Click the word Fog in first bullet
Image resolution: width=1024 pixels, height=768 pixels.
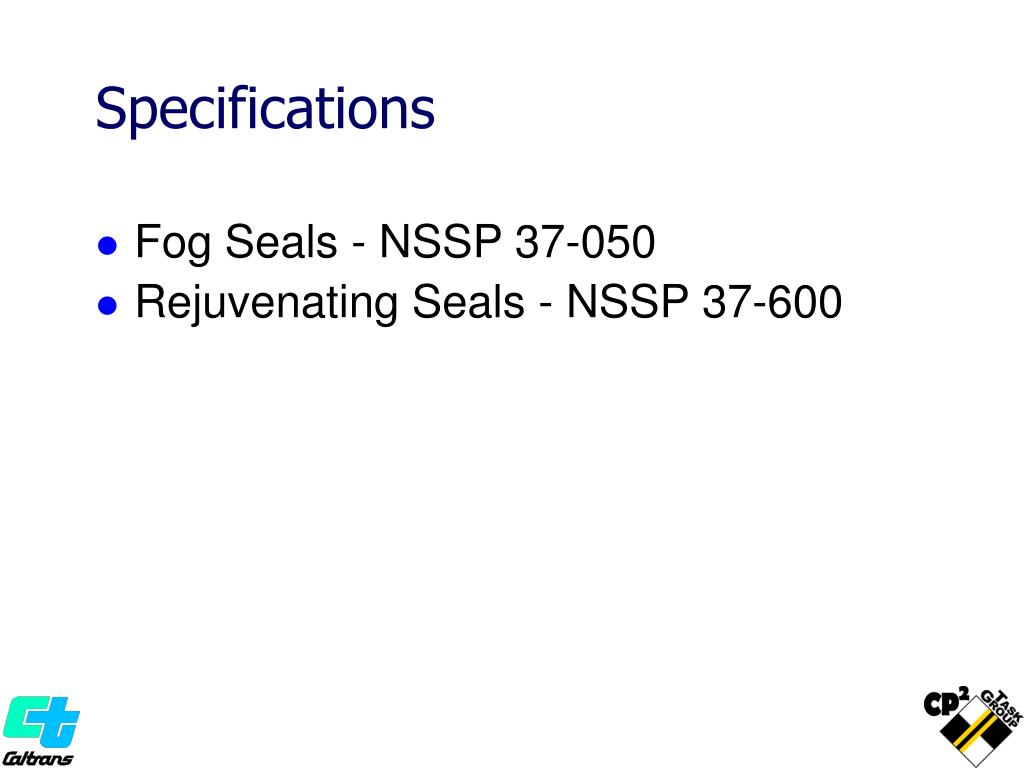[x=173, y=243]
